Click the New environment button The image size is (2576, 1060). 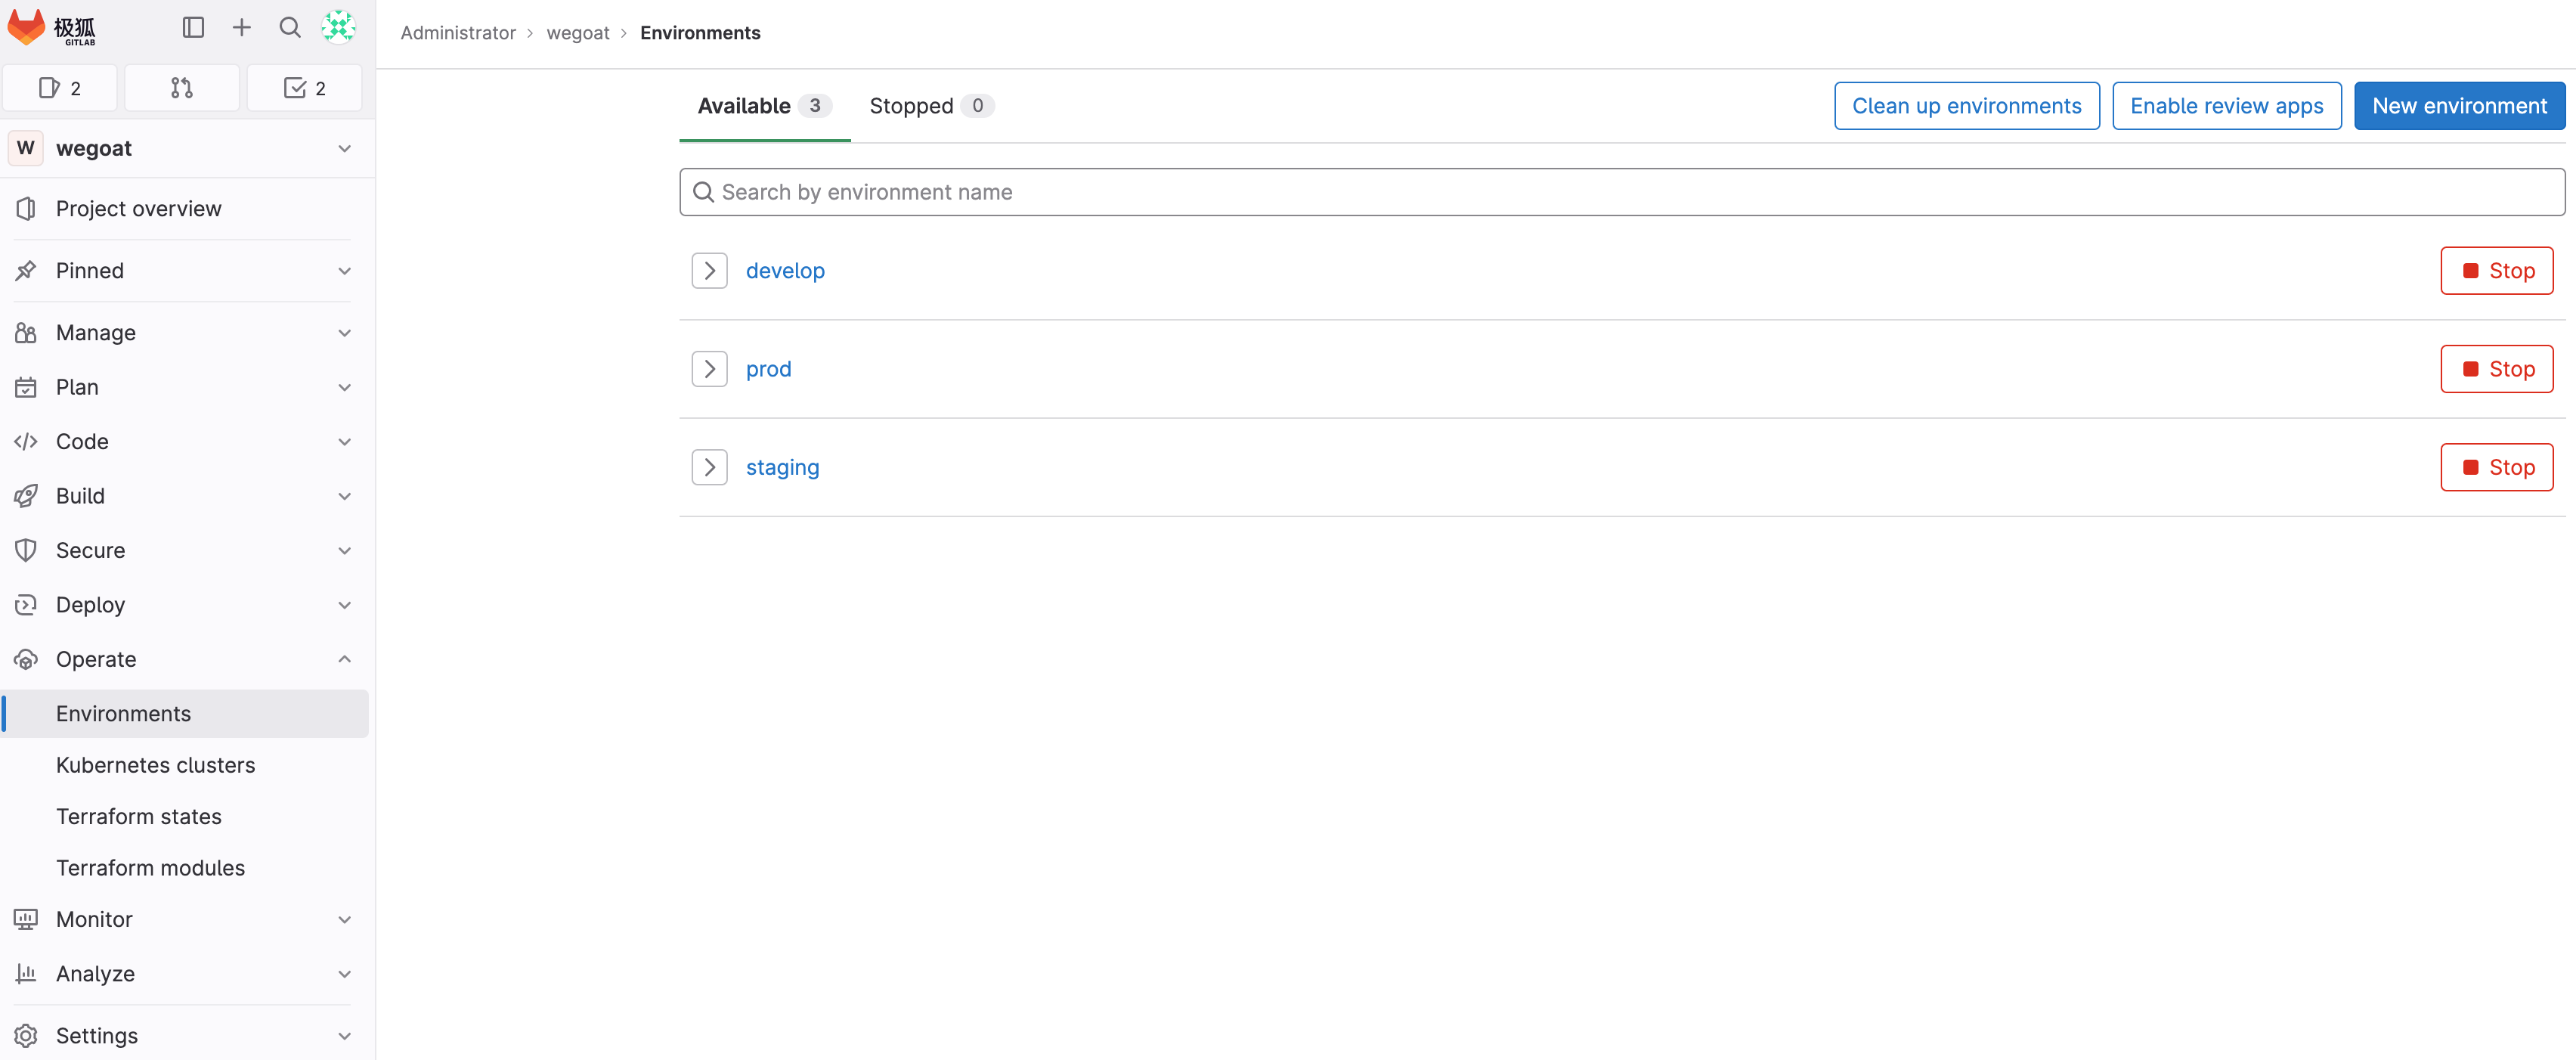(x=2459, y=106)
